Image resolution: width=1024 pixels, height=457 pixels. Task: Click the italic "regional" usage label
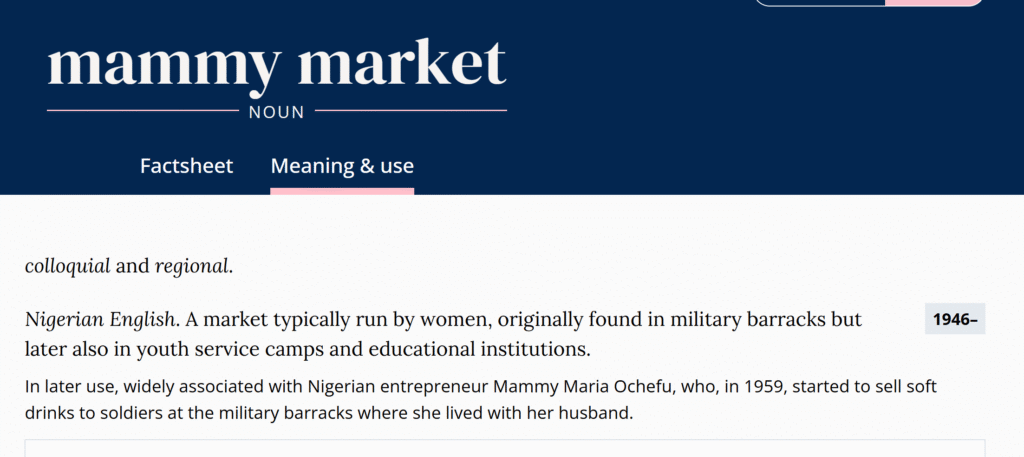coord(192,267)
